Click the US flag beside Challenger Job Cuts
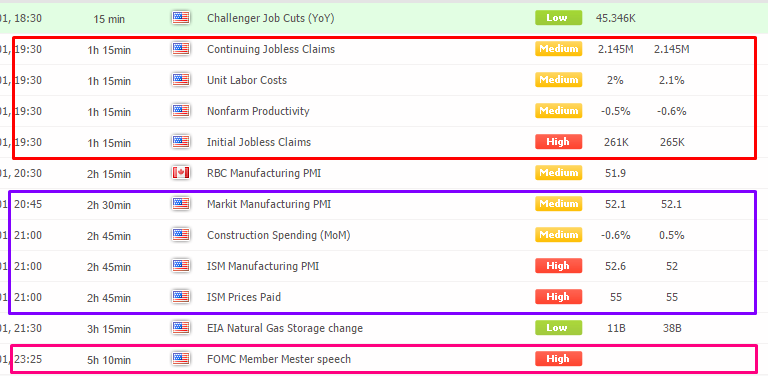The height and width of the screenshot is (376, 768). pyautogui.click(x=181, y=18)
